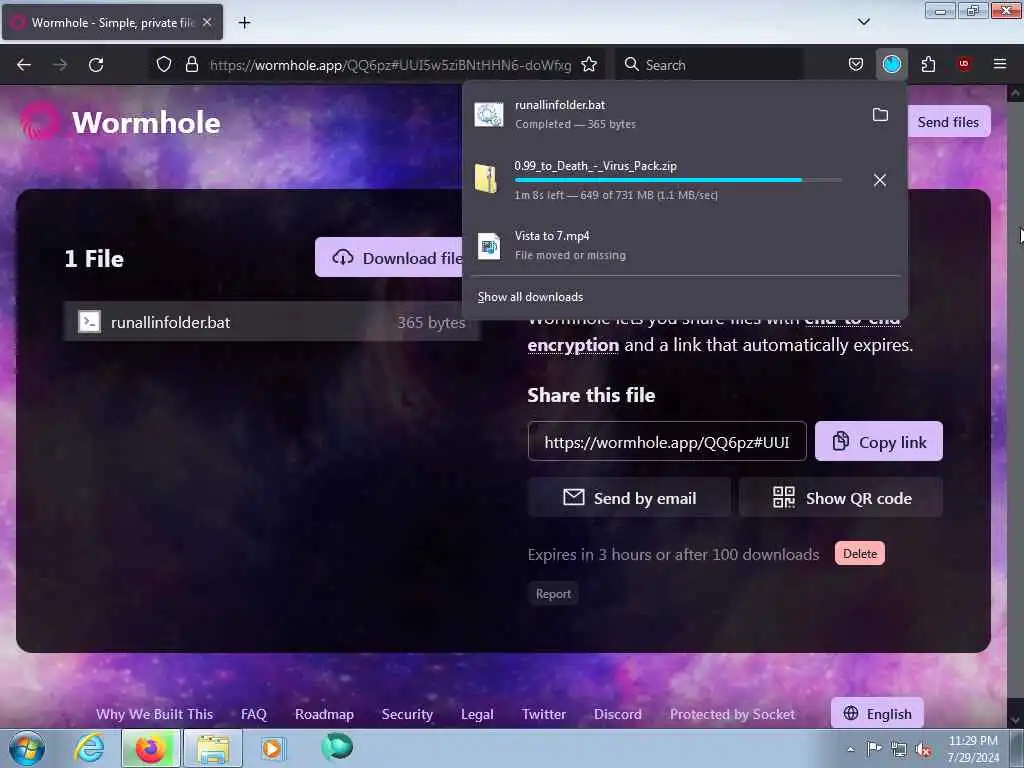Click the Firefox taskbar icon
1024x768 pixels.
(x=150, y=748)
